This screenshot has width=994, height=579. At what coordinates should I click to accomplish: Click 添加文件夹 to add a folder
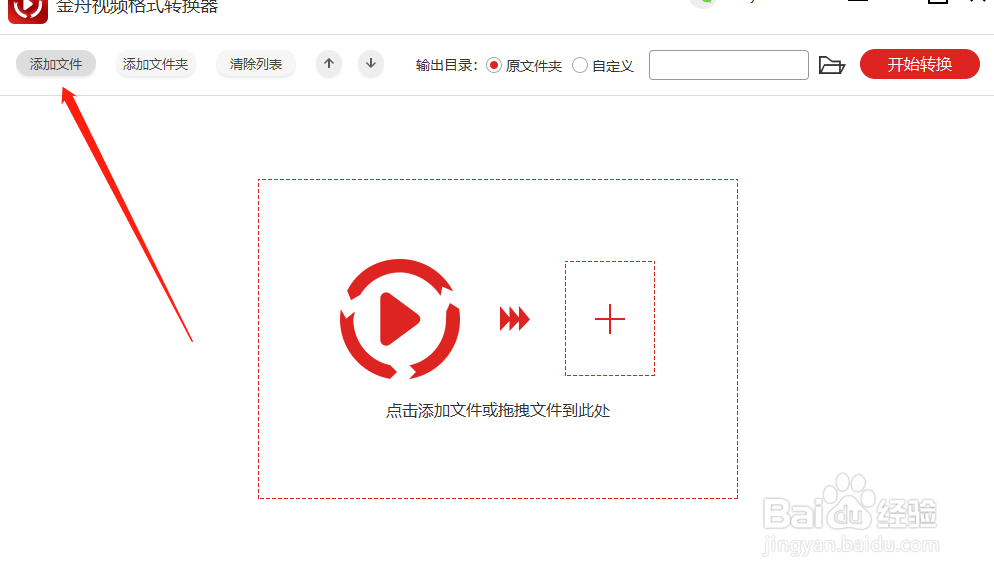155,63
